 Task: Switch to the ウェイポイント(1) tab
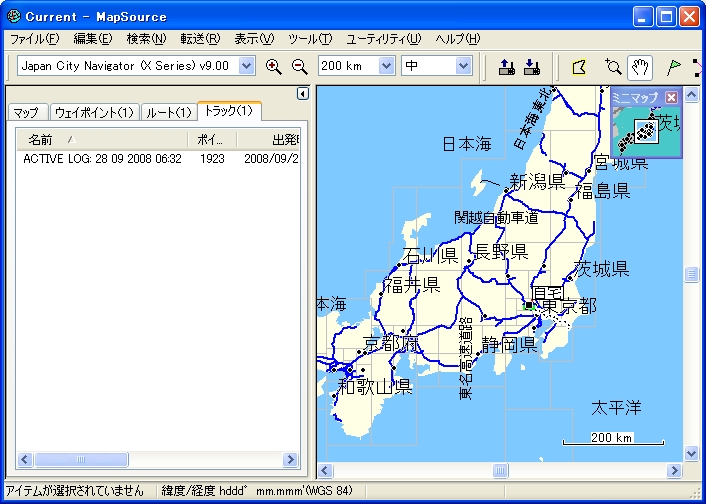[x=94, y=112]
